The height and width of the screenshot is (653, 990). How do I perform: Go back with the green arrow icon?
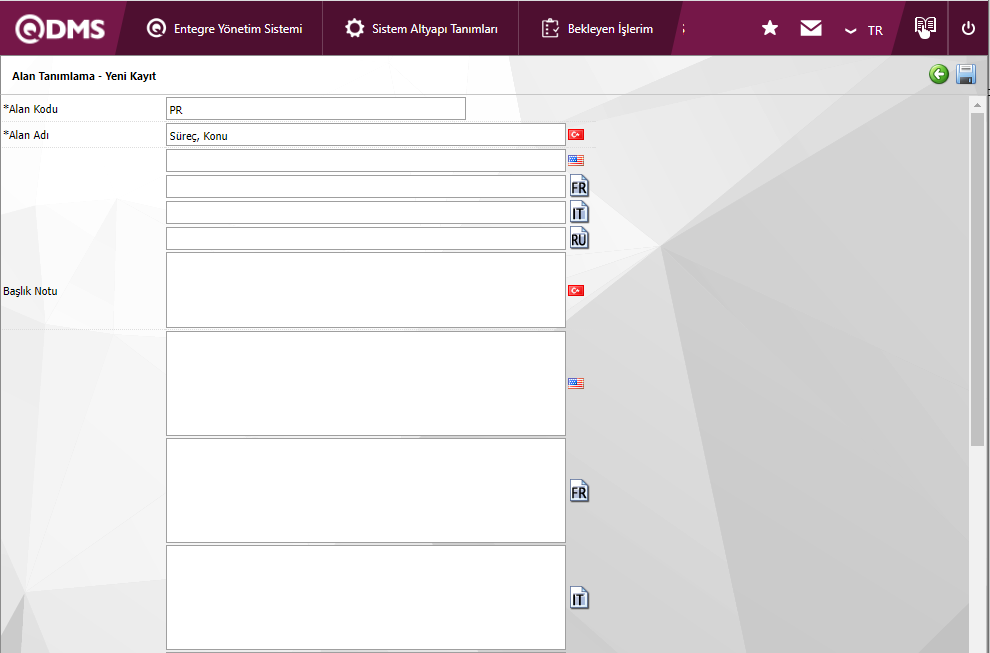(x=939, y=75)
